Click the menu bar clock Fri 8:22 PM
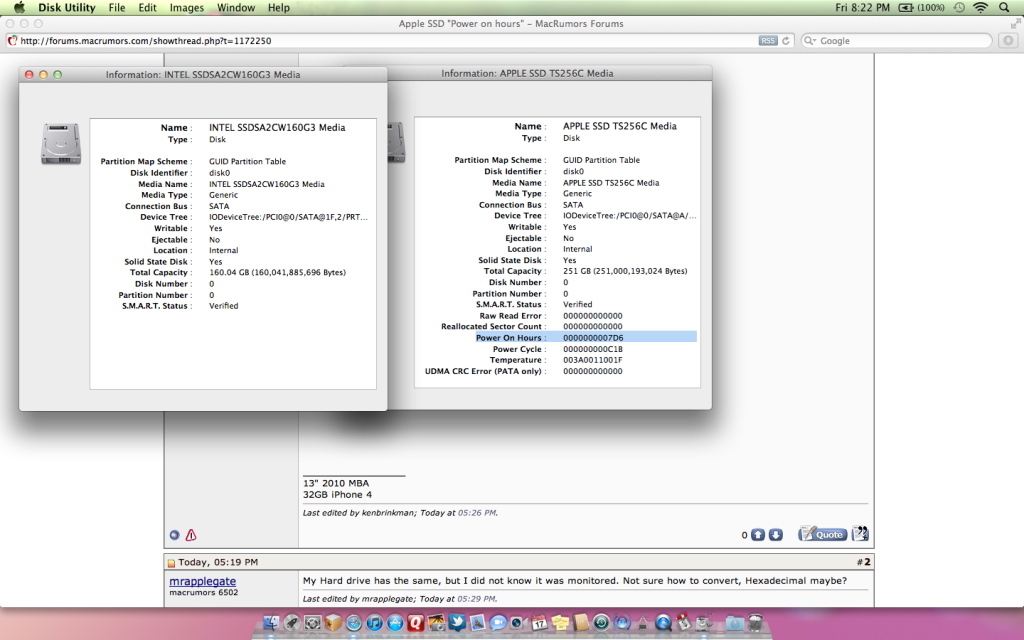The image size is (1024, 640). click(862, 8)
